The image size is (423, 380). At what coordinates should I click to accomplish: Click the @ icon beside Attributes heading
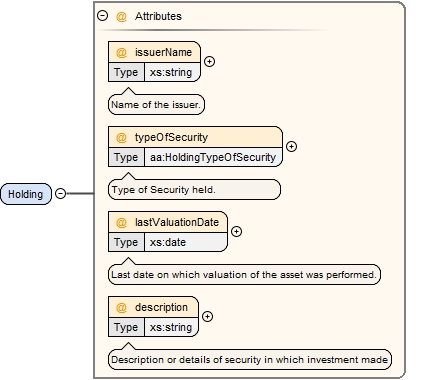121,16
